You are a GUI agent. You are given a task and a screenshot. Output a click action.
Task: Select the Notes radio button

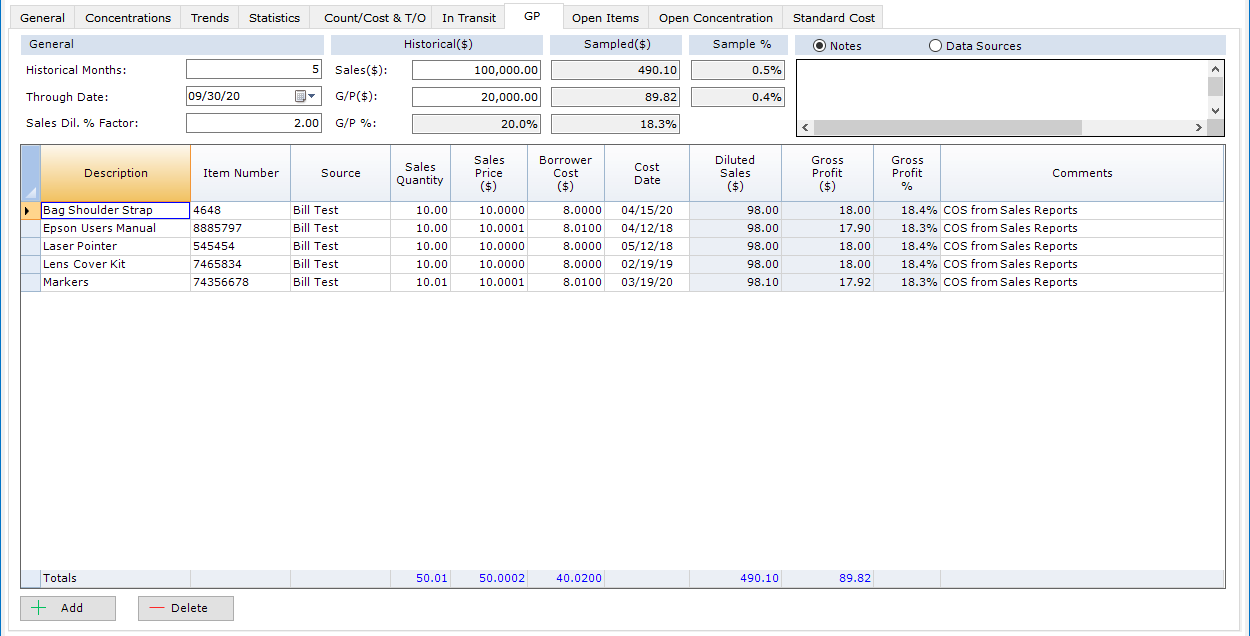point(818,45)
